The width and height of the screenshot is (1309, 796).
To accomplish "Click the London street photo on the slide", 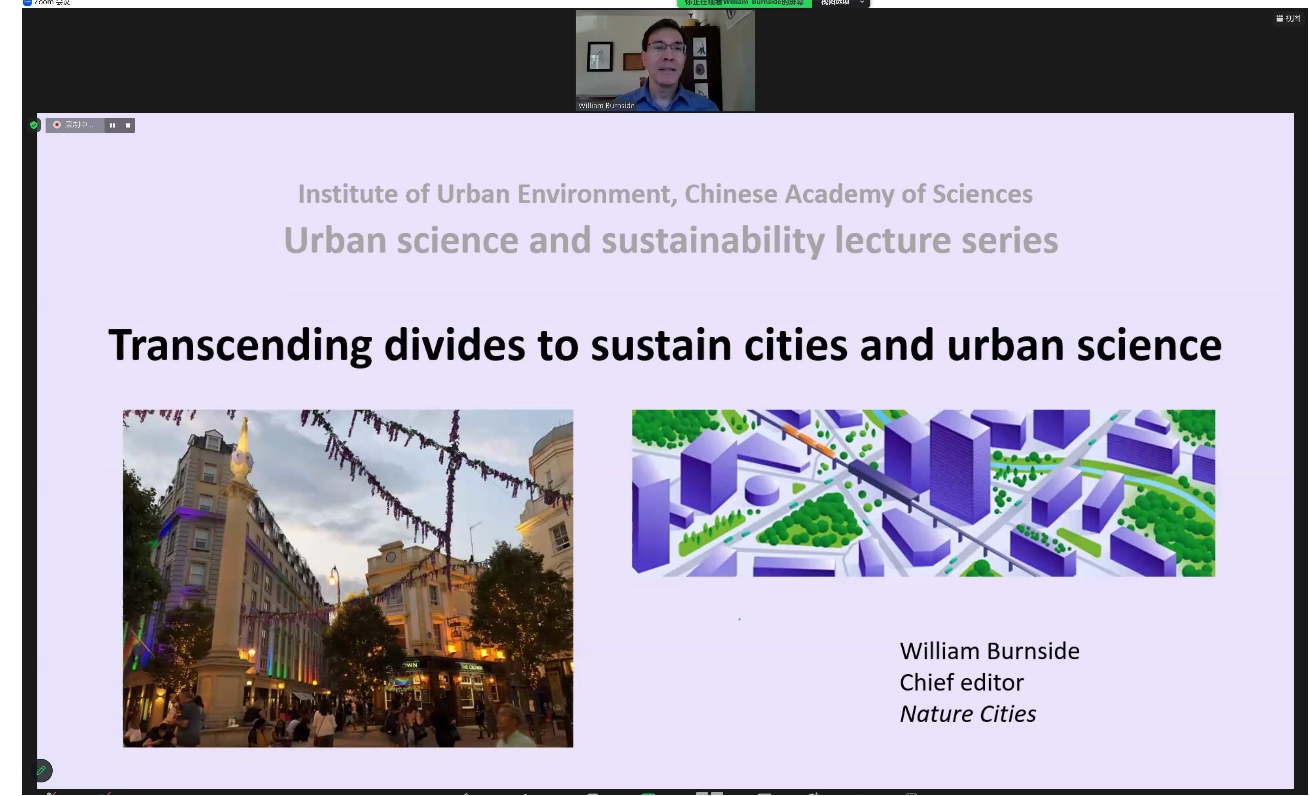I will pos(348,578).
